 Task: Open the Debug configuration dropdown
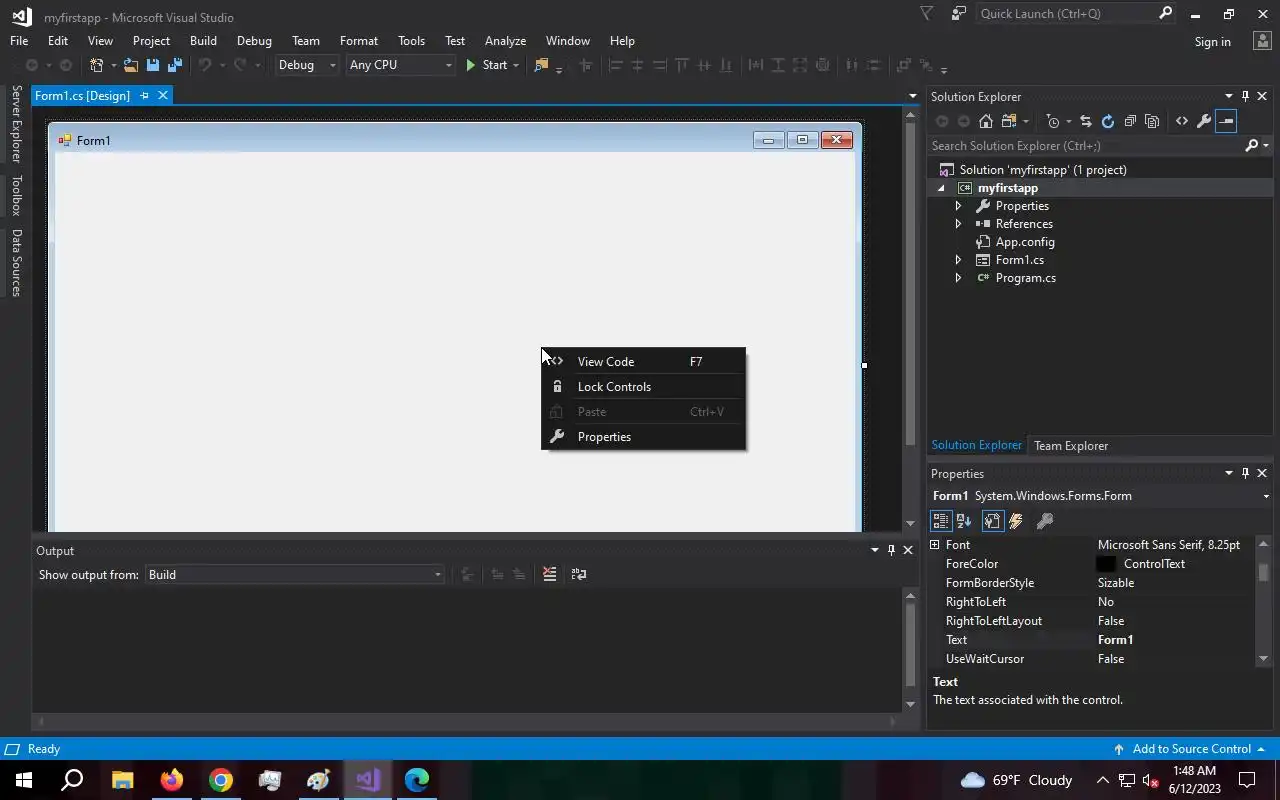(x=307, y=65)
